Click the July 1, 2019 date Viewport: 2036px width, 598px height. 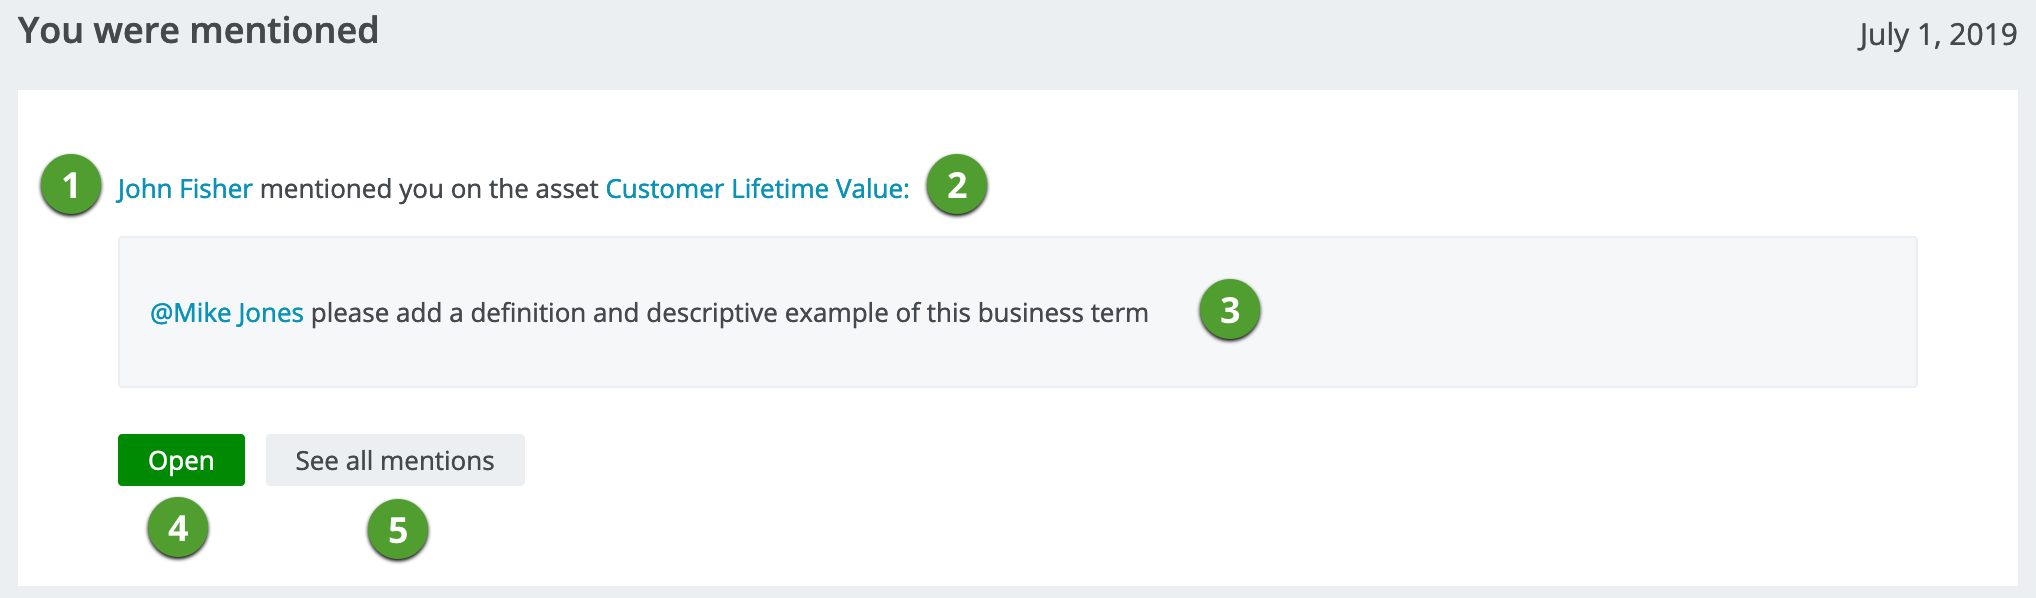pos(1938,35)
